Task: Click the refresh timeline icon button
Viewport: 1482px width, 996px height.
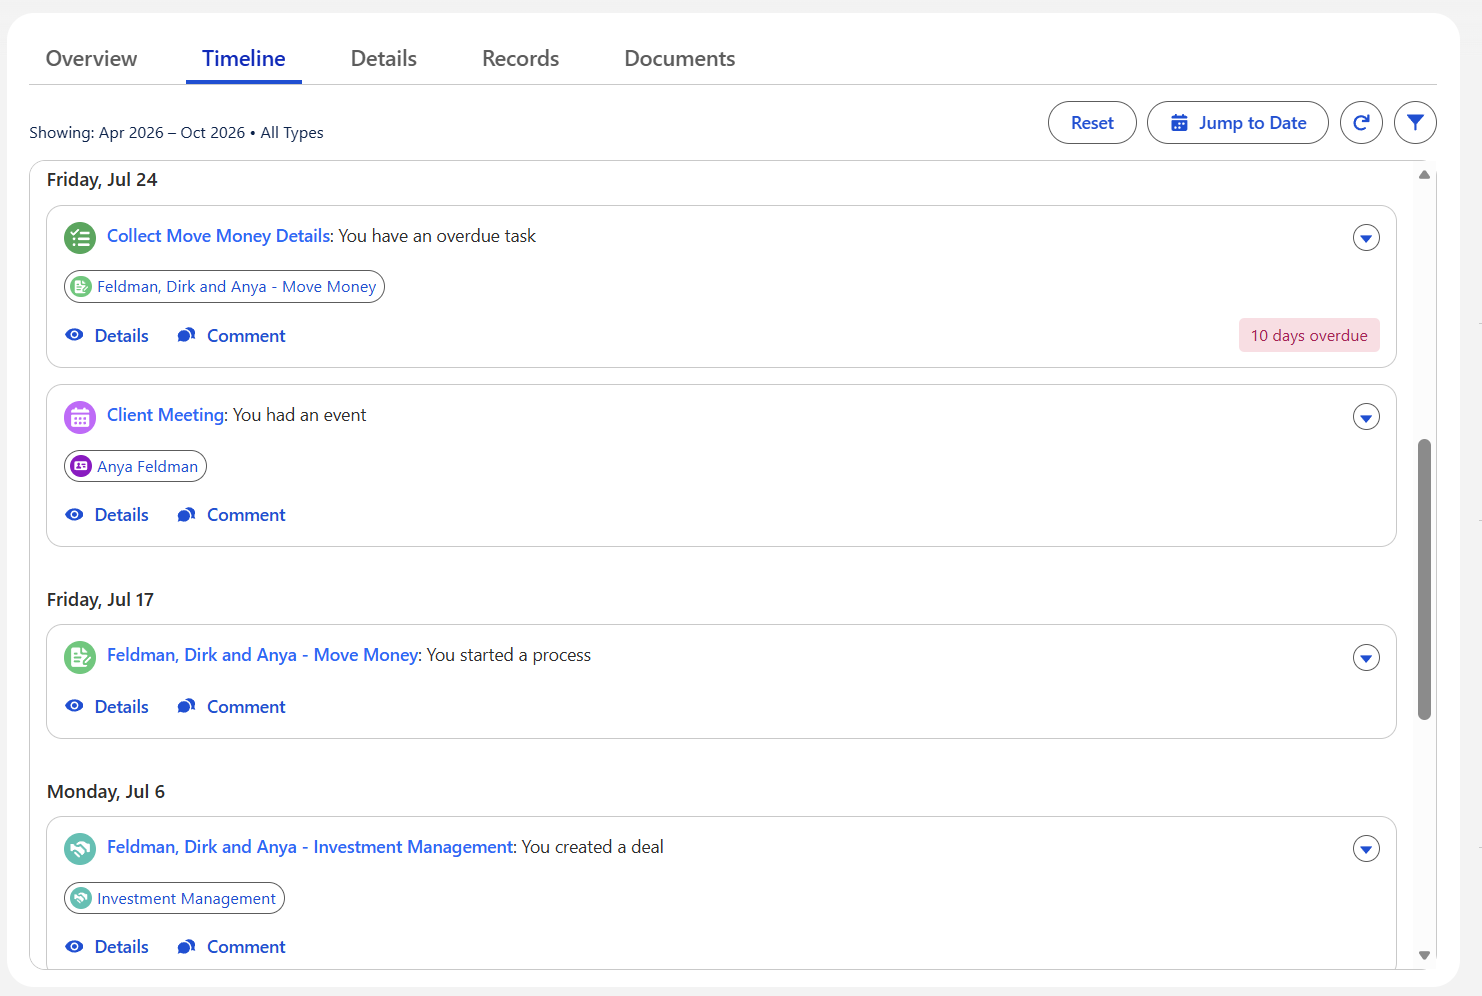Action: tap(1361, 123)
